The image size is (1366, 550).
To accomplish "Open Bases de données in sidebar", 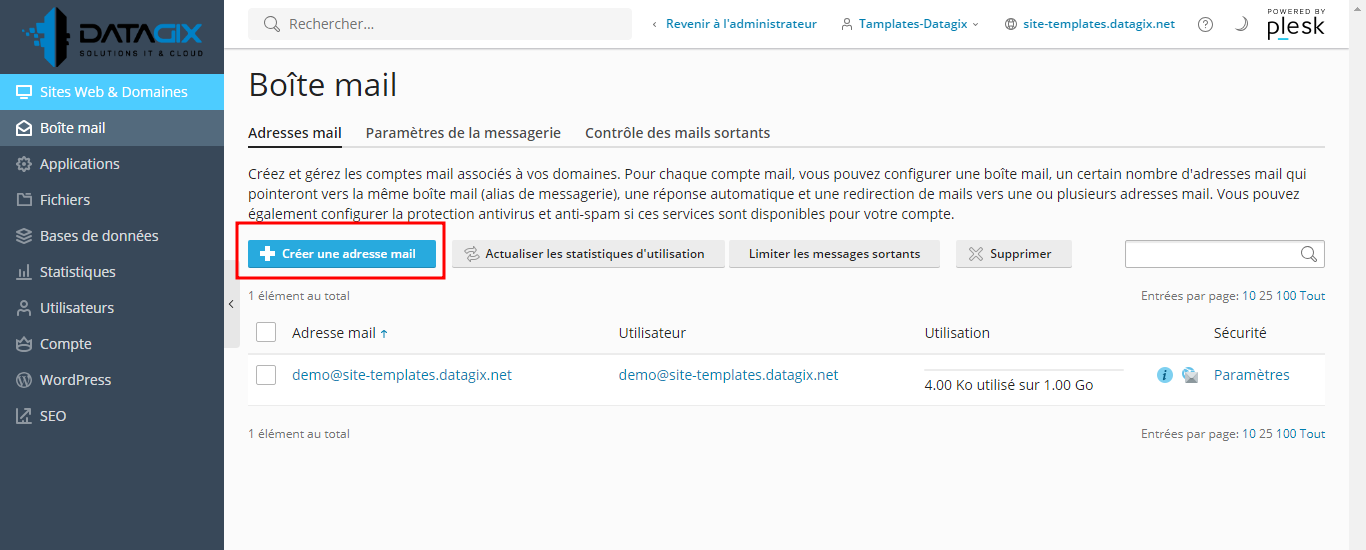I will pyautogui.click(x=98, y=236).
